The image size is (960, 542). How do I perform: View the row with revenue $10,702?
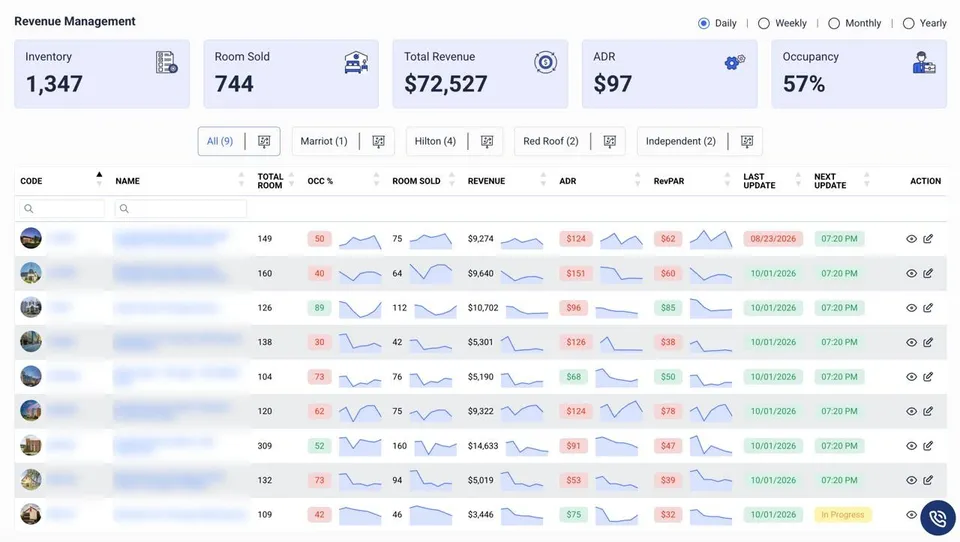[x=911, y=308]
